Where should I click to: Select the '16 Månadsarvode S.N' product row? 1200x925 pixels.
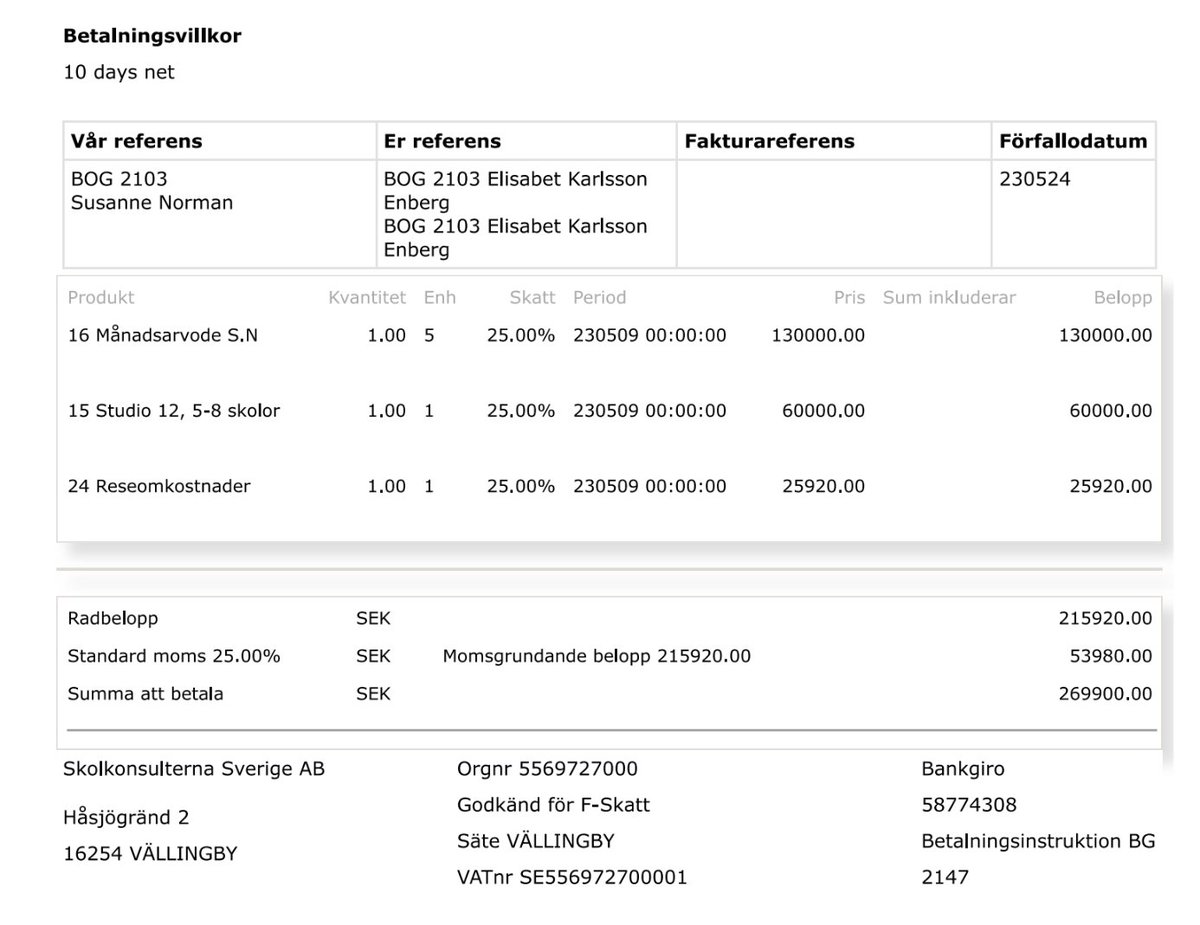pos(609,336)
